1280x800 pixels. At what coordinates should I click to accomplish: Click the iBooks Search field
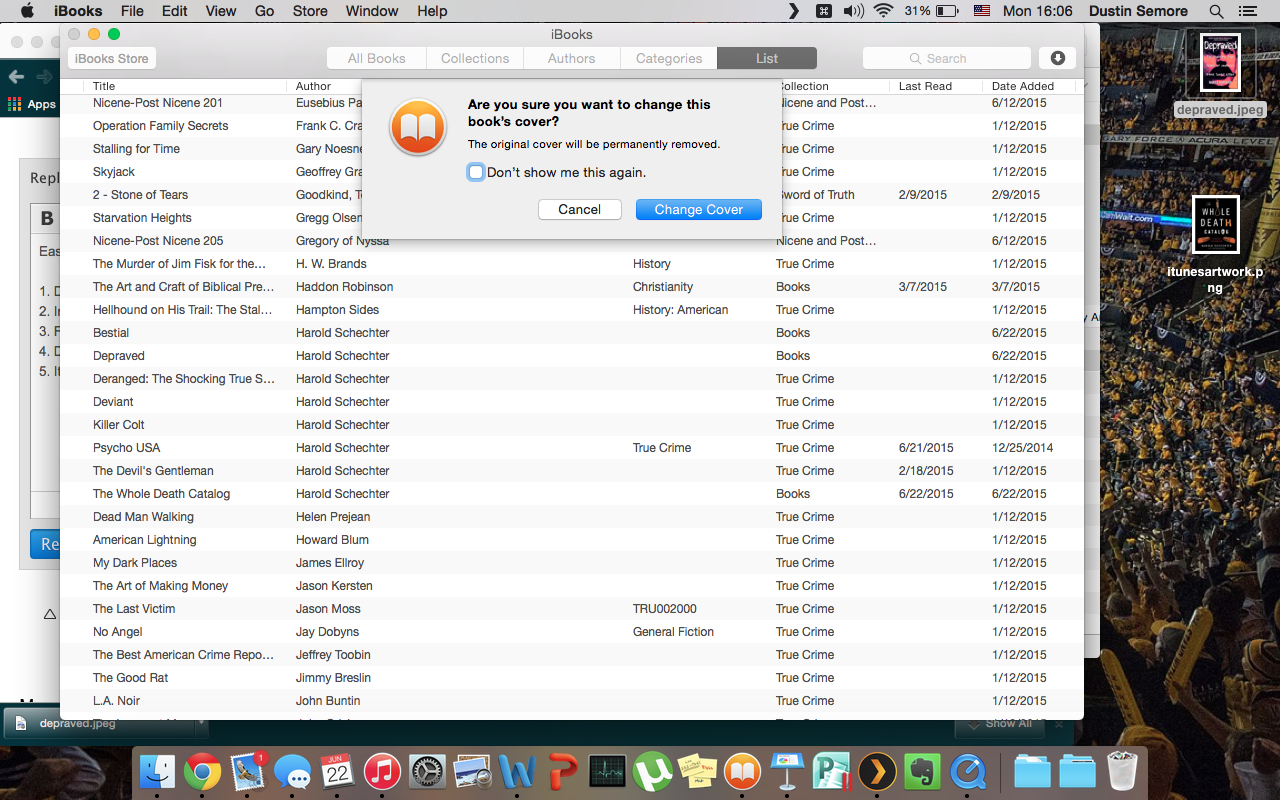click(946, 59)
